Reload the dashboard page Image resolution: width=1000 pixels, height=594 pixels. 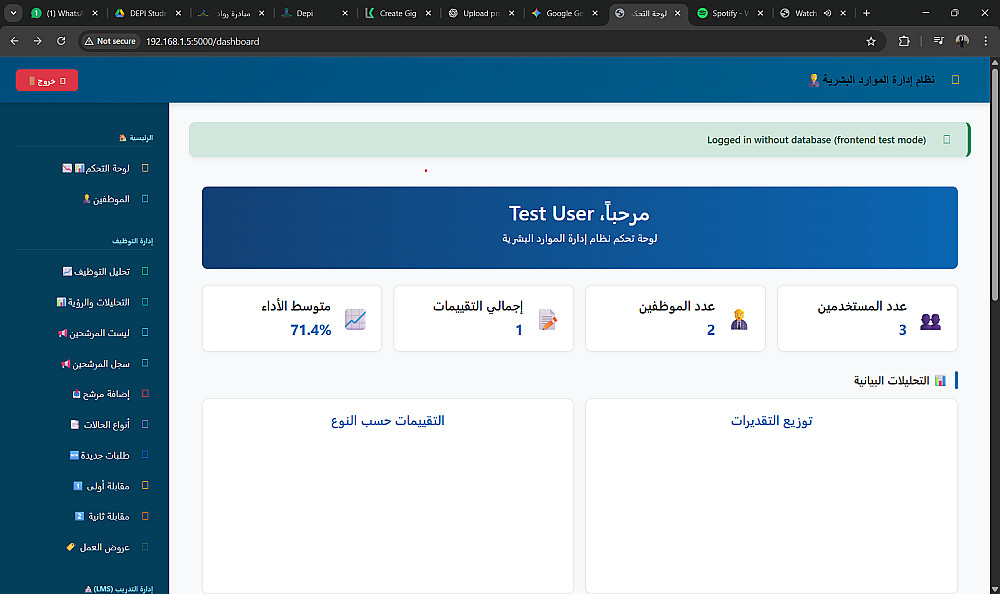(61, 41)
